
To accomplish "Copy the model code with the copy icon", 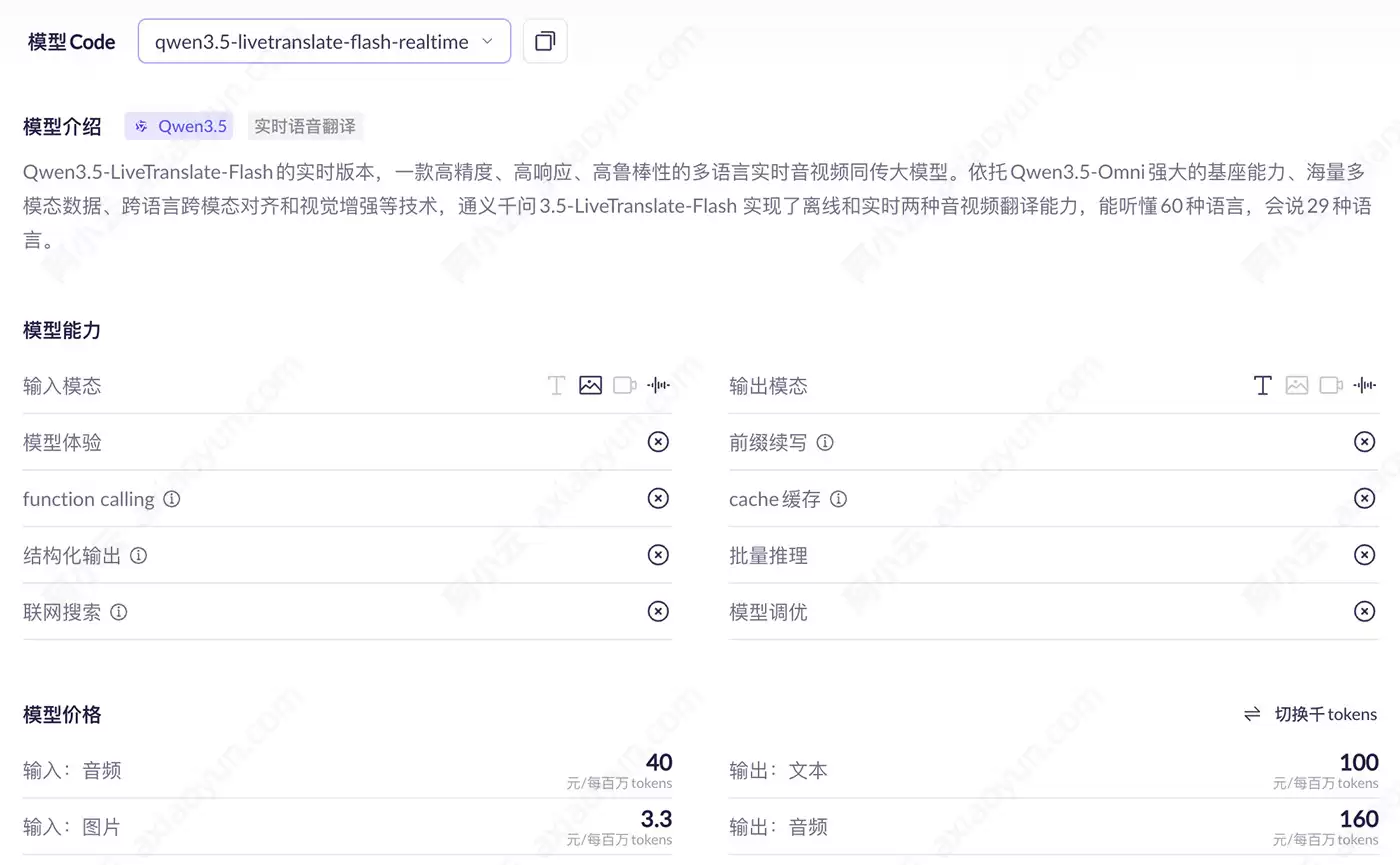I will 545,41.
